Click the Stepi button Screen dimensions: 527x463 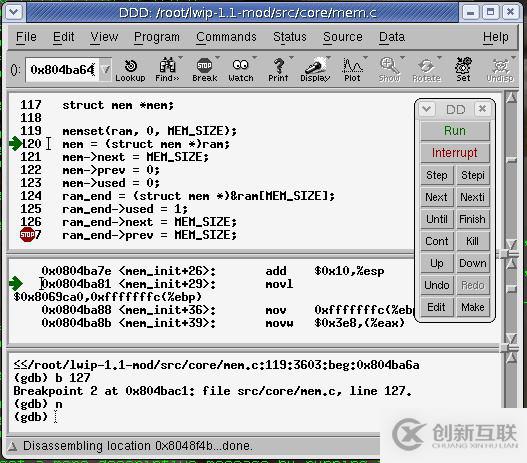(473, 175)
